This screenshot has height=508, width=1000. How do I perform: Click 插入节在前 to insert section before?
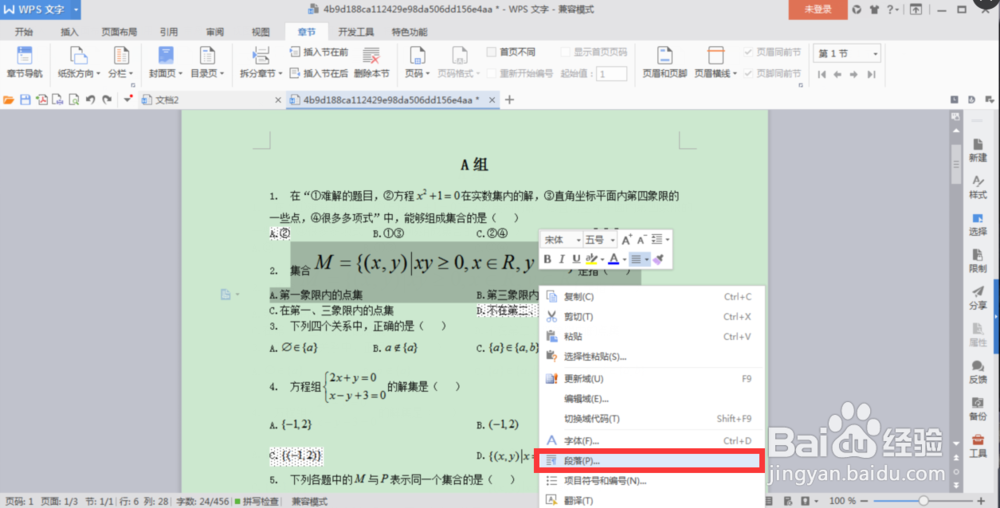pos(319,52)
